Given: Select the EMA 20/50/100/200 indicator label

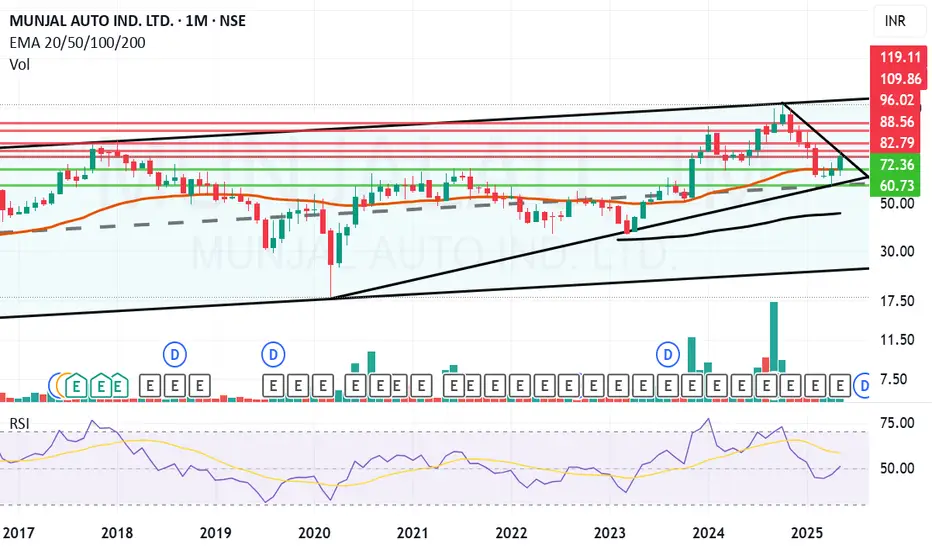Looking at the screenshot, I should tap(77, 43).
